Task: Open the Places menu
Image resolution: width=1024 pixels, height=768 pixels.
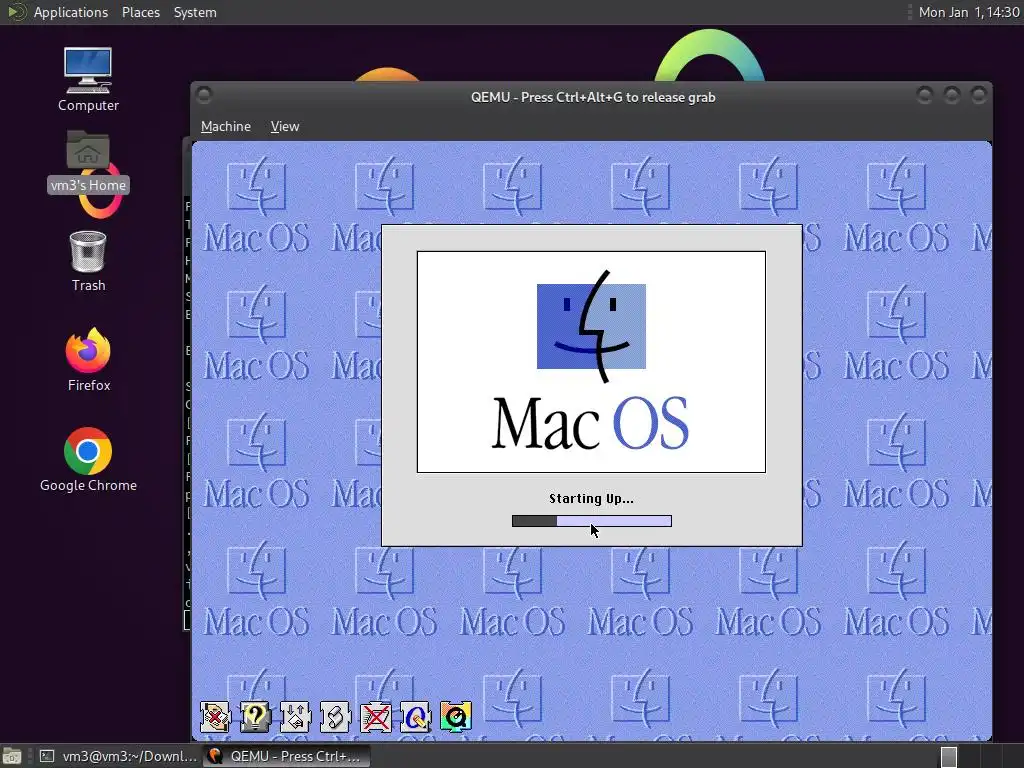Action: [140, 12]
